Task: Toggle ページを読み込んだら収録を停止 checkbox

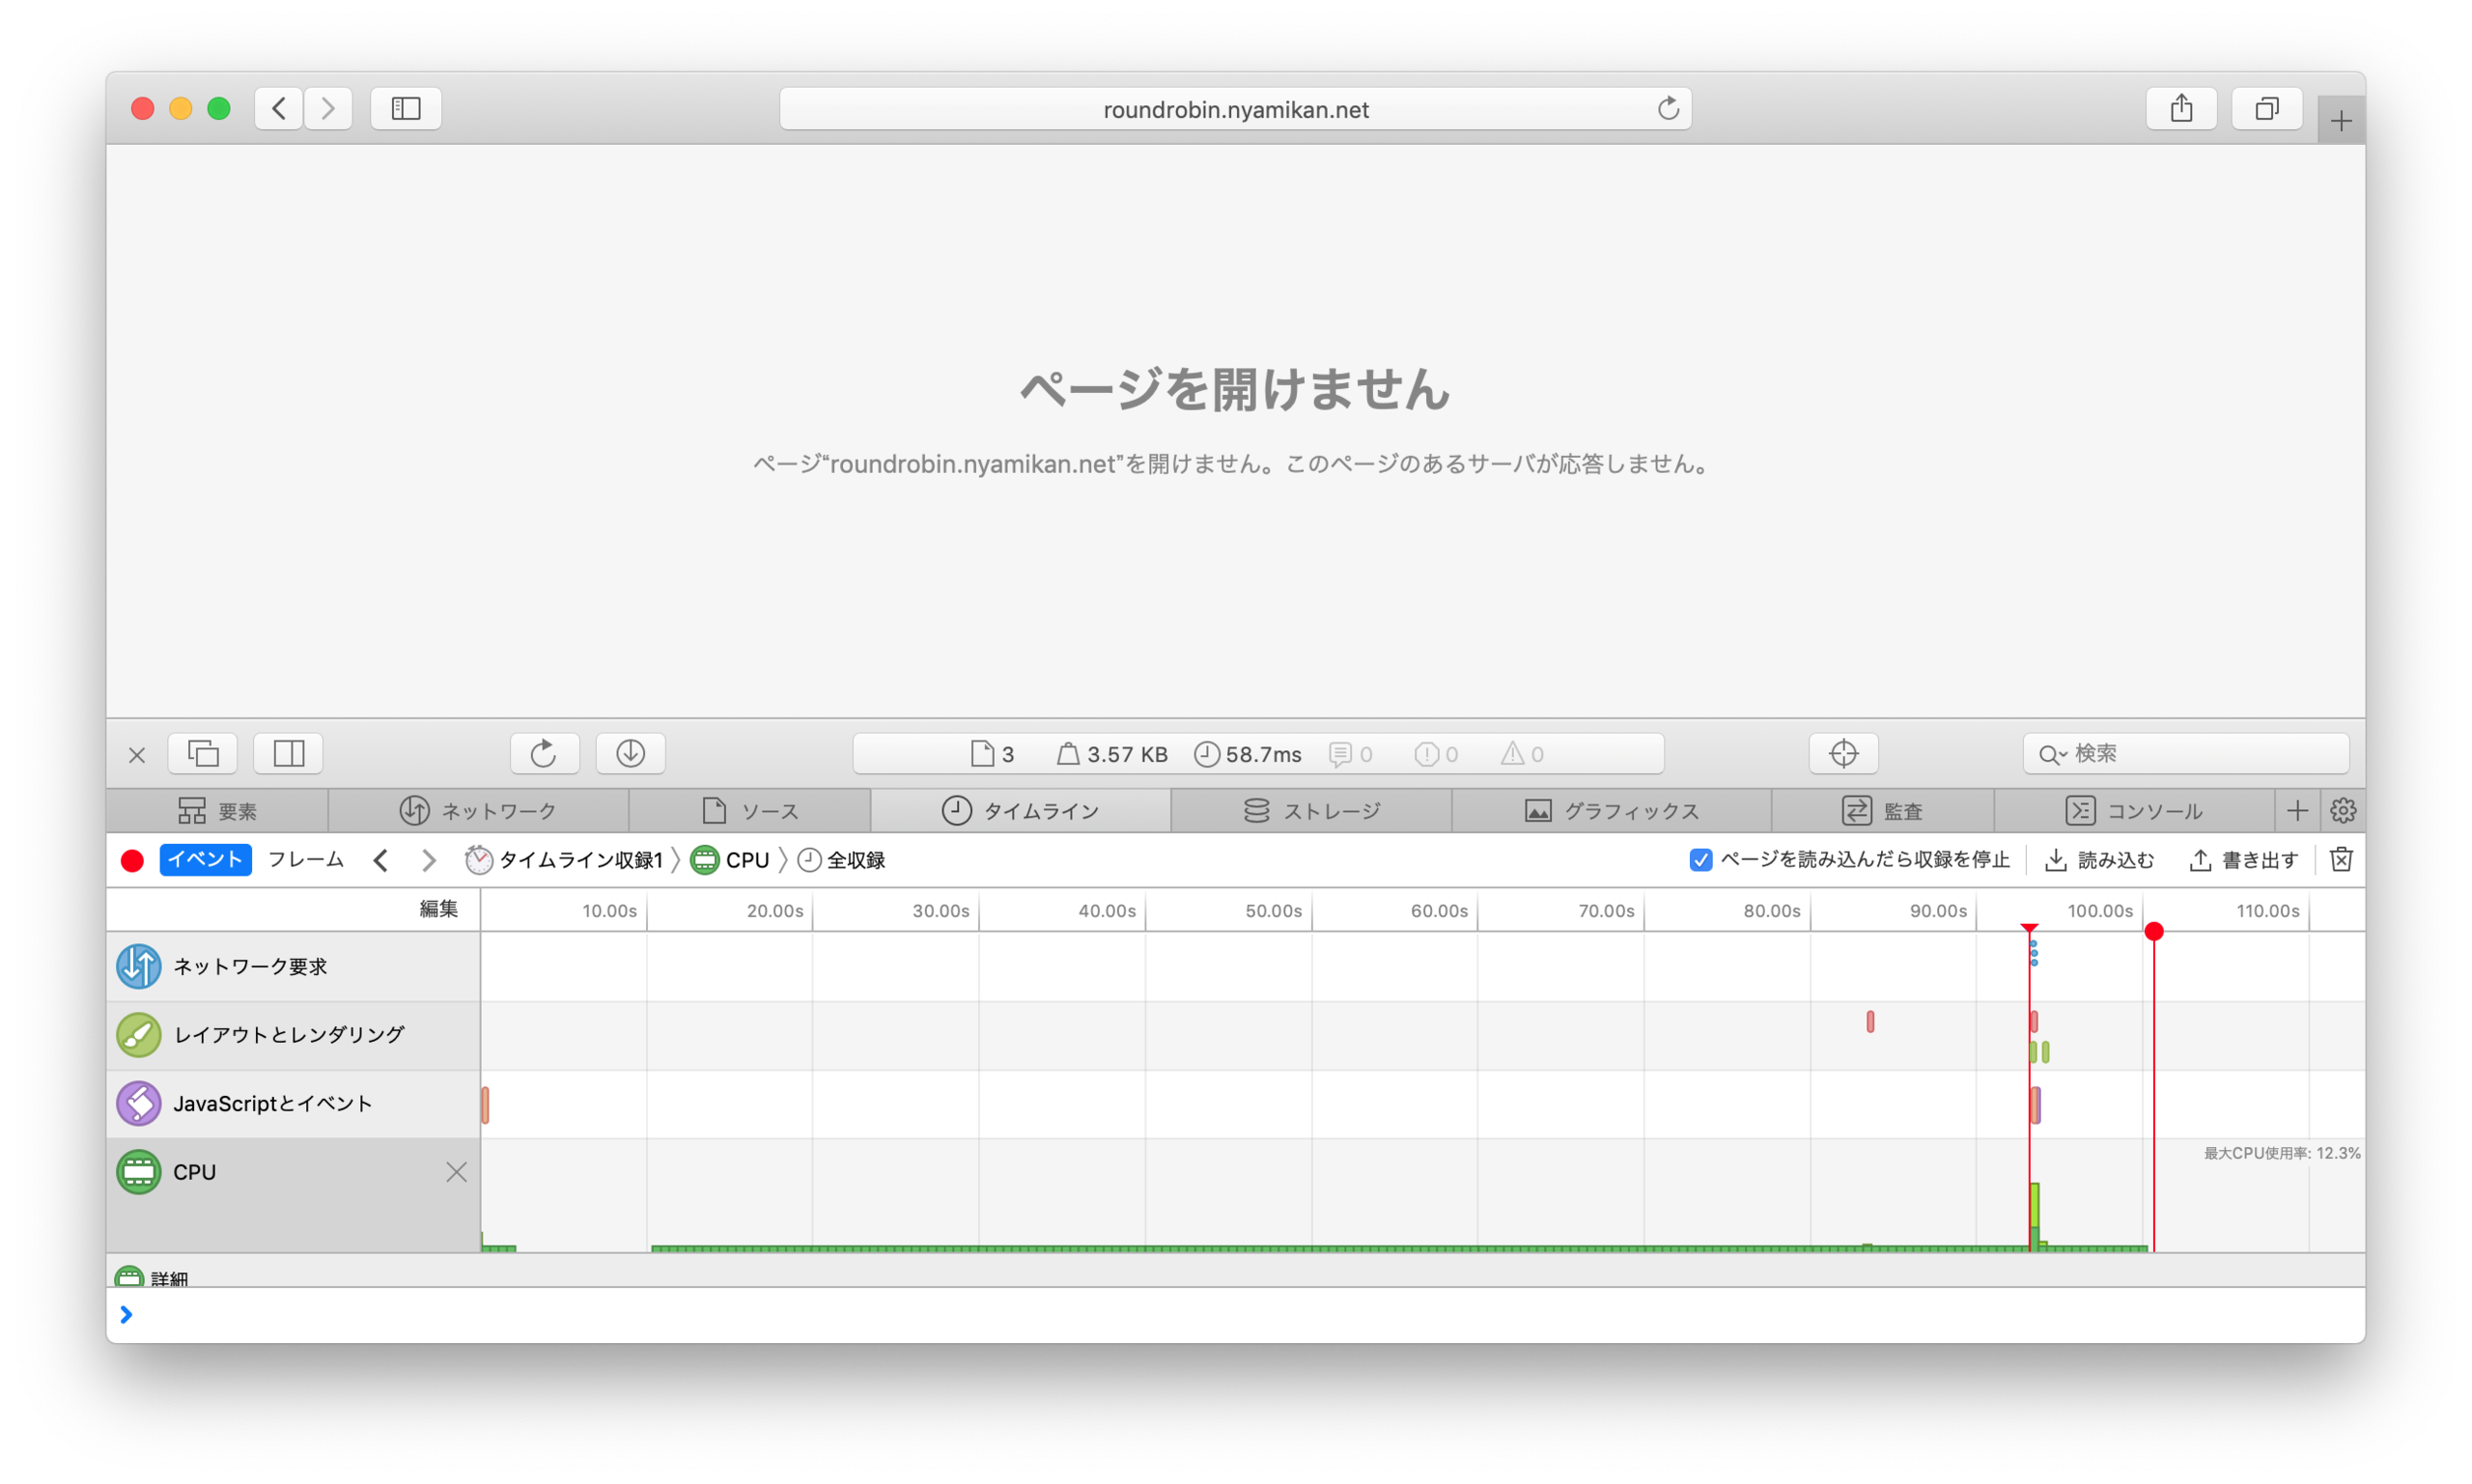Action: (1700, 860)
